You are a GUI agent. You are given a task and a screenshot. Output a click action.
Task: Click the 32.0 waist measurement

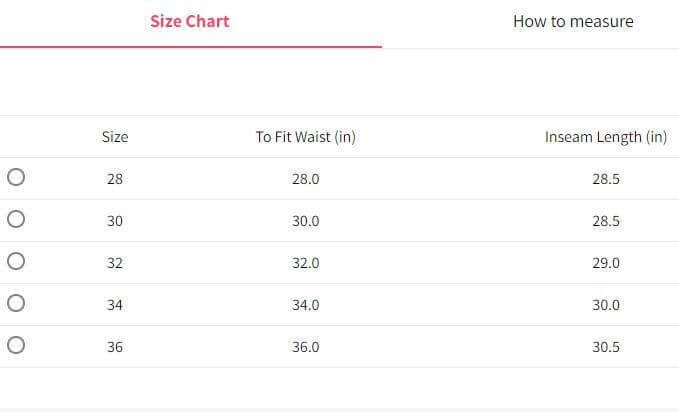[305, 263]
